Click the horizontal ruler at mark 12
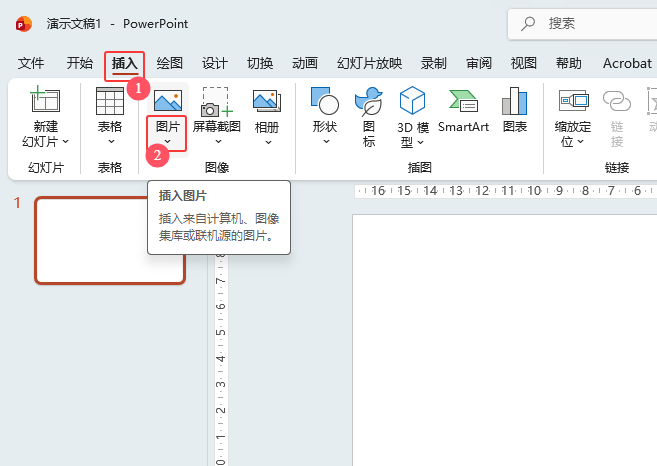 pyautogui.click(x=482, y=191)
